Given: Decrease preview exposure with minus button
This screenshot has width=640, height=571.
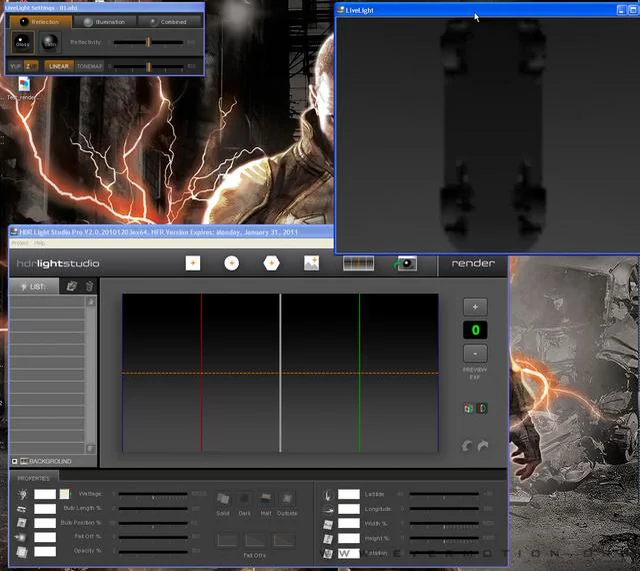Looking at the screenshot, I should [x=475, y=353].
